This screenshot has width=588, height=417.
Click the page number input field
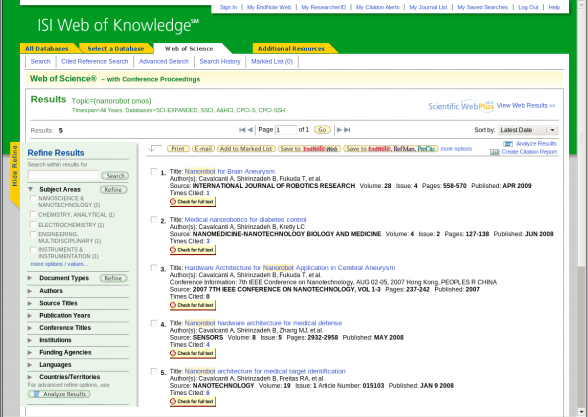click(286, 130)
